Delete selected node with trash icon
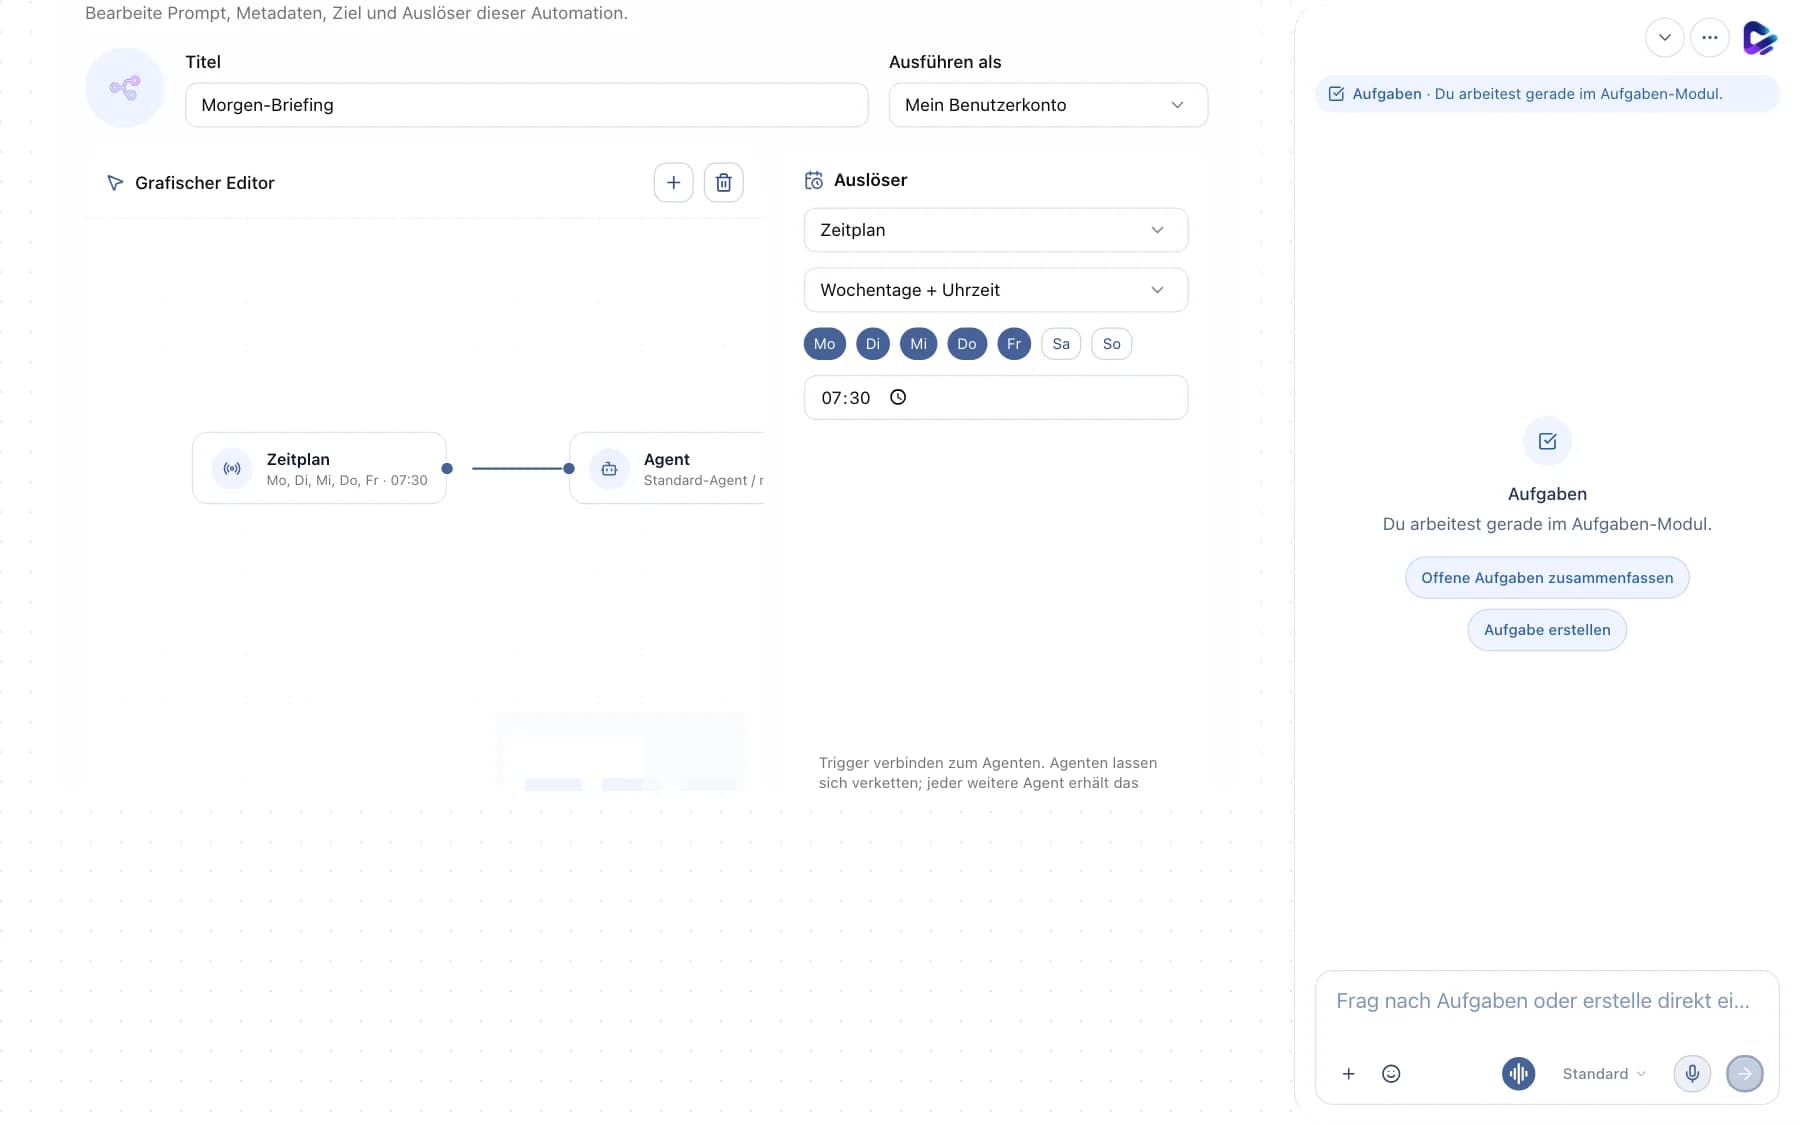The image size is (1800, 1125). click(x=723, y=183)
